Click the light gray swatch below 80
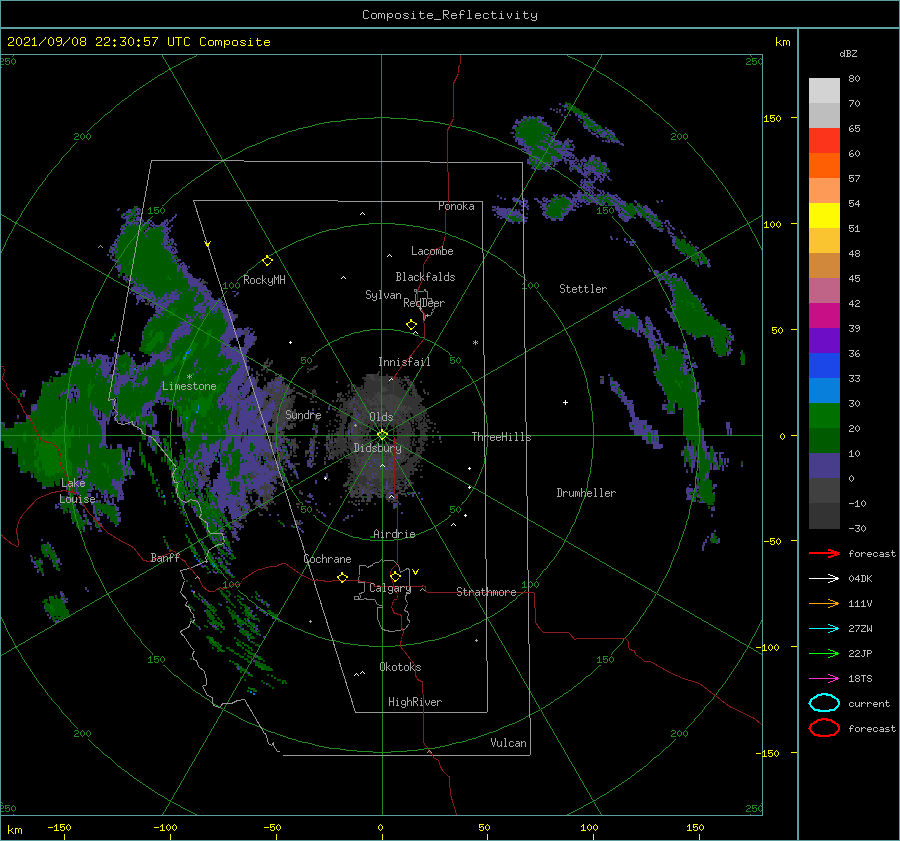Viewport: 900px width, 841px height. [x=824, y=91]
